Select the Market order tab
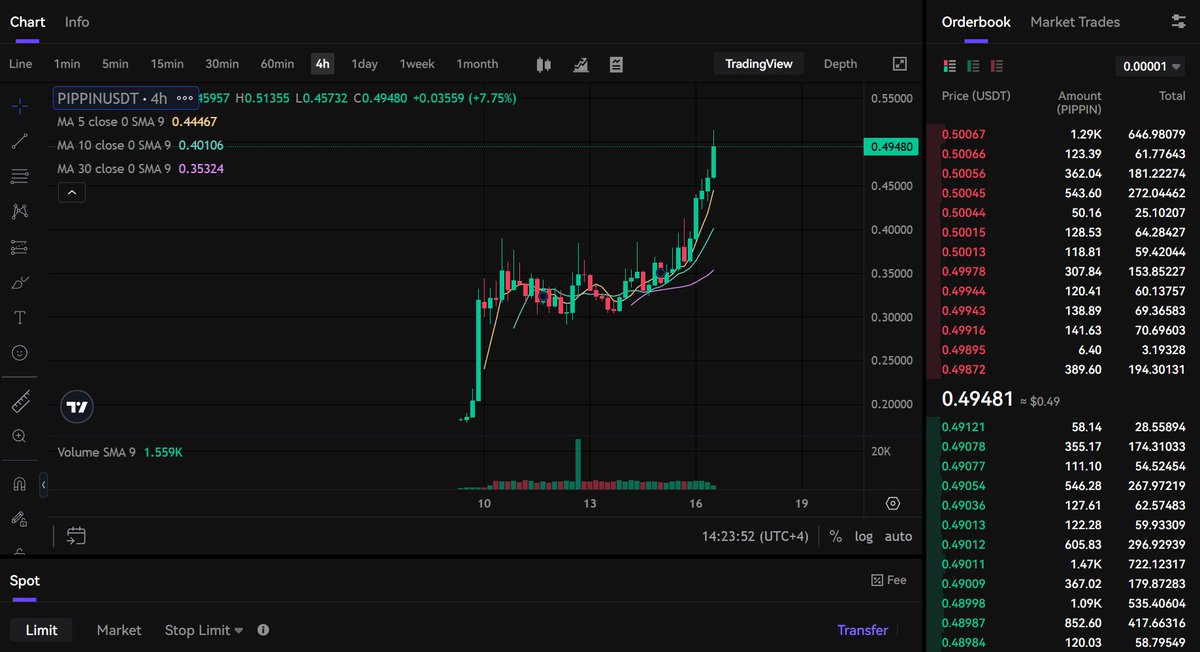The height and width of the screenshot is (652, 1200). (119, 630)
